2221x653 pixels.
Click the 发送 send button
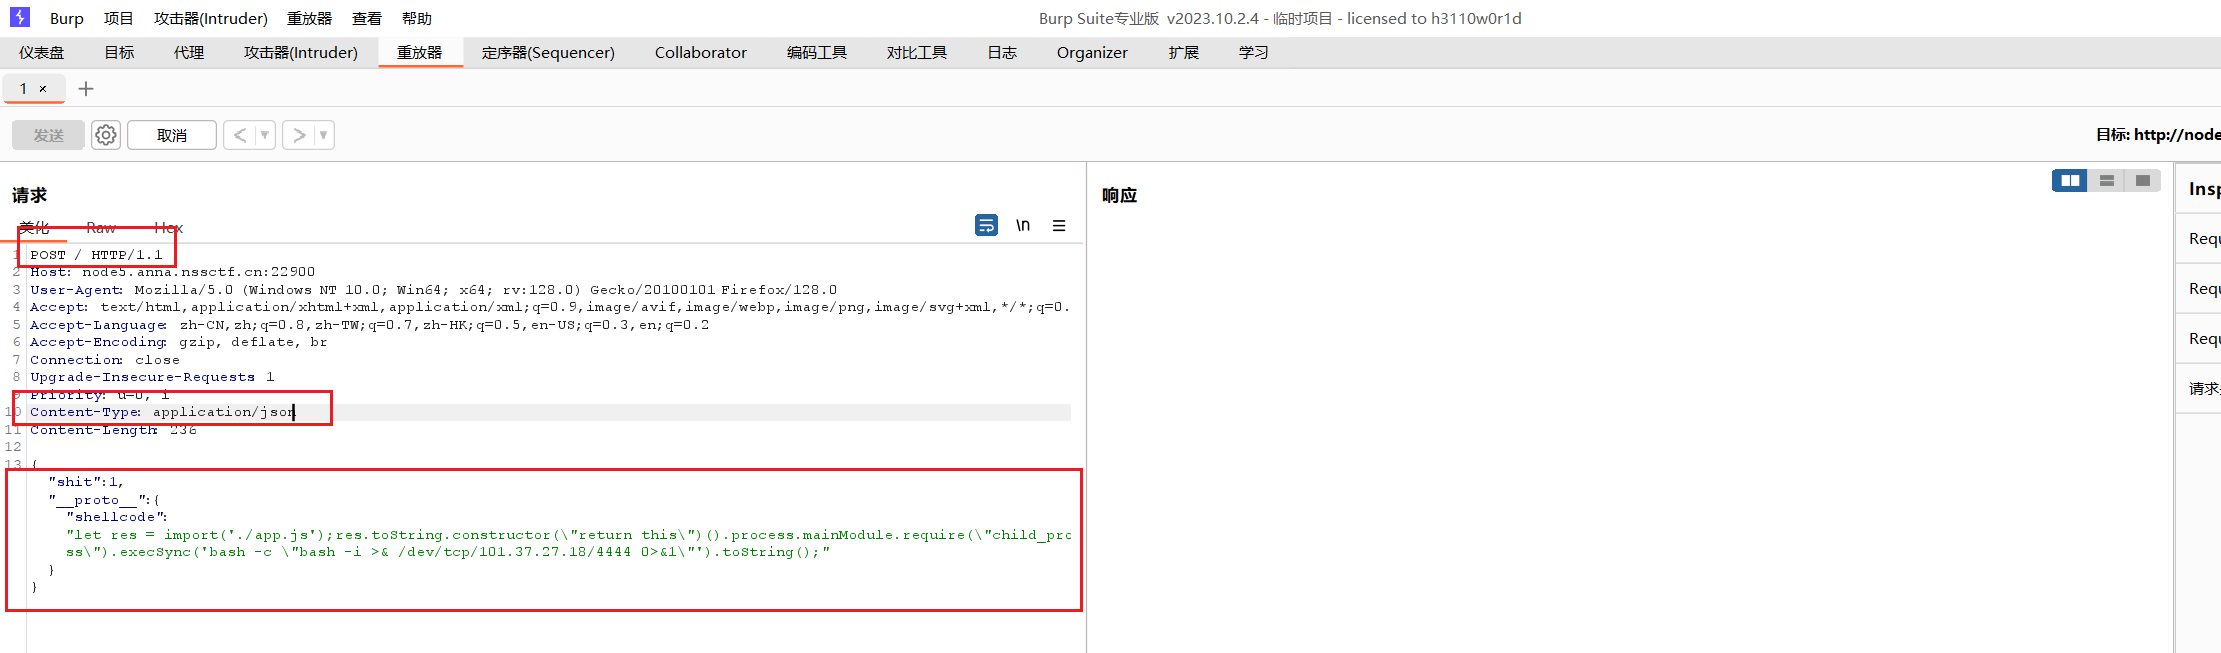click(48, 135)
